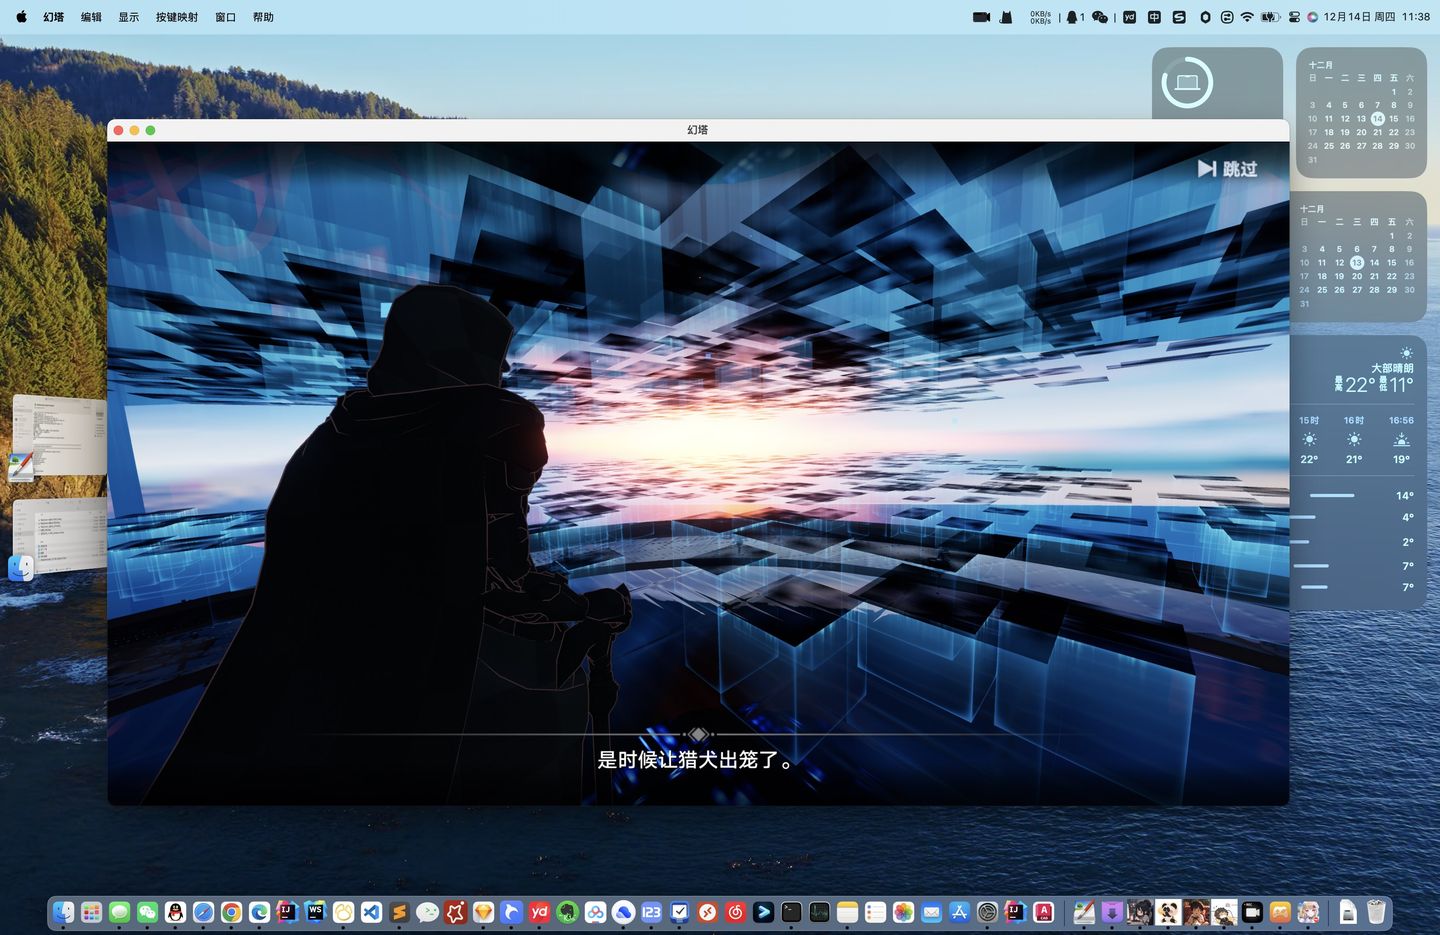Open the 帮助 menu
This screenshot has height=935, width=1440.
point(263,17)
